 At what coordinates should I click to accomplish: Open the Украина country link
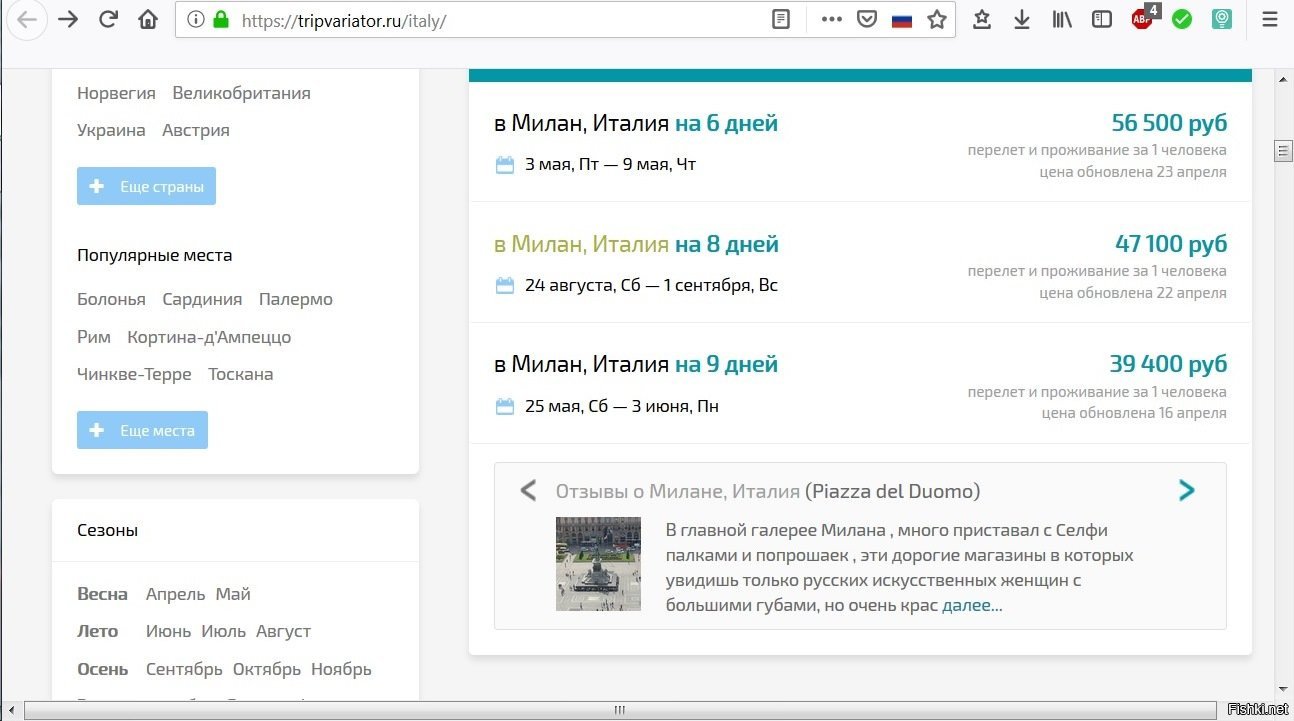(x=111, y=130)
